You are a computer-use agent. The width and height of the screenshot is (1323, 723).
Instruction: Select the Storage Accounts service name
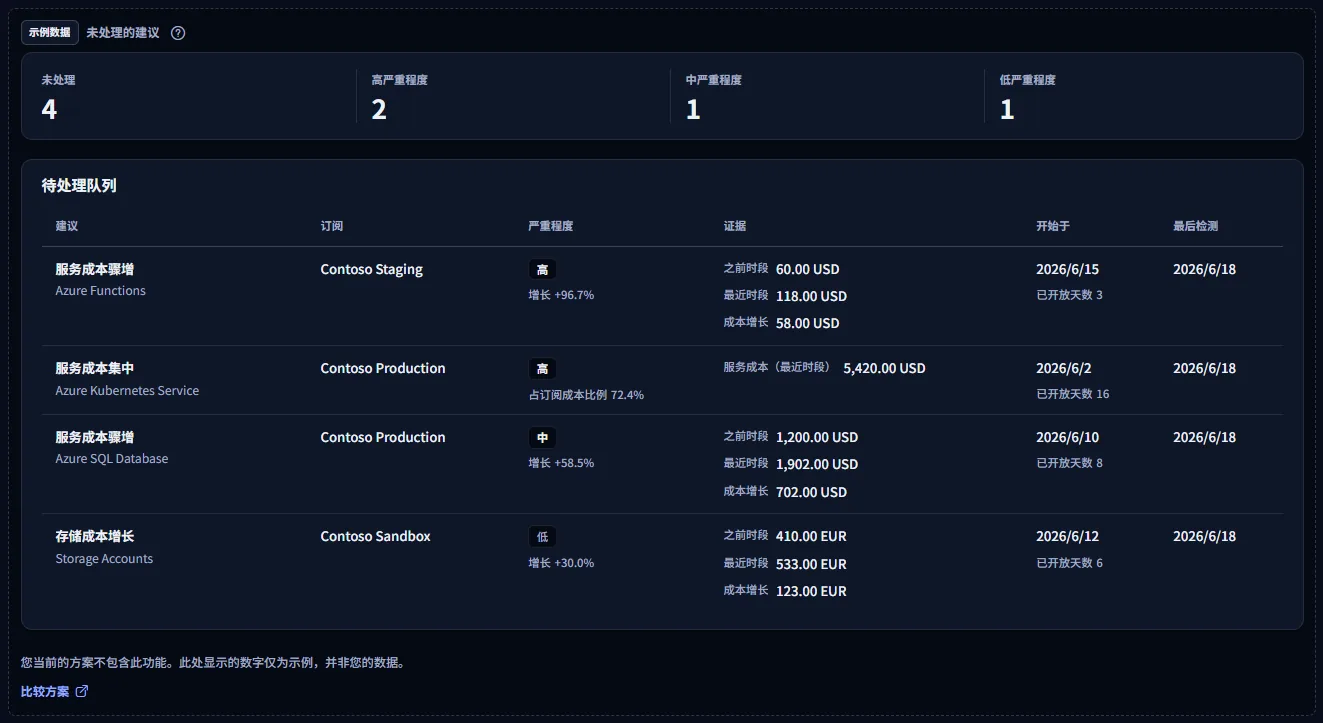tap(104, 559)
